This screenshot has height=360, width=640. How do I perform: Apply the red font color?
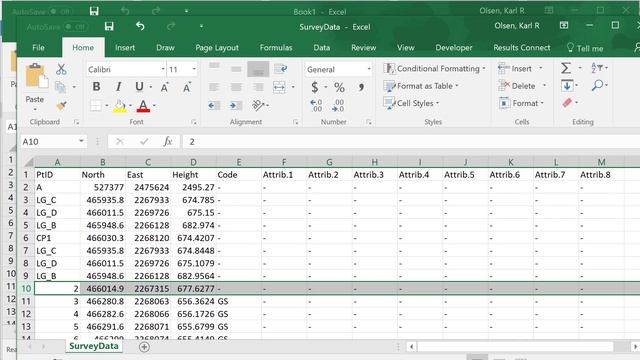143,106
